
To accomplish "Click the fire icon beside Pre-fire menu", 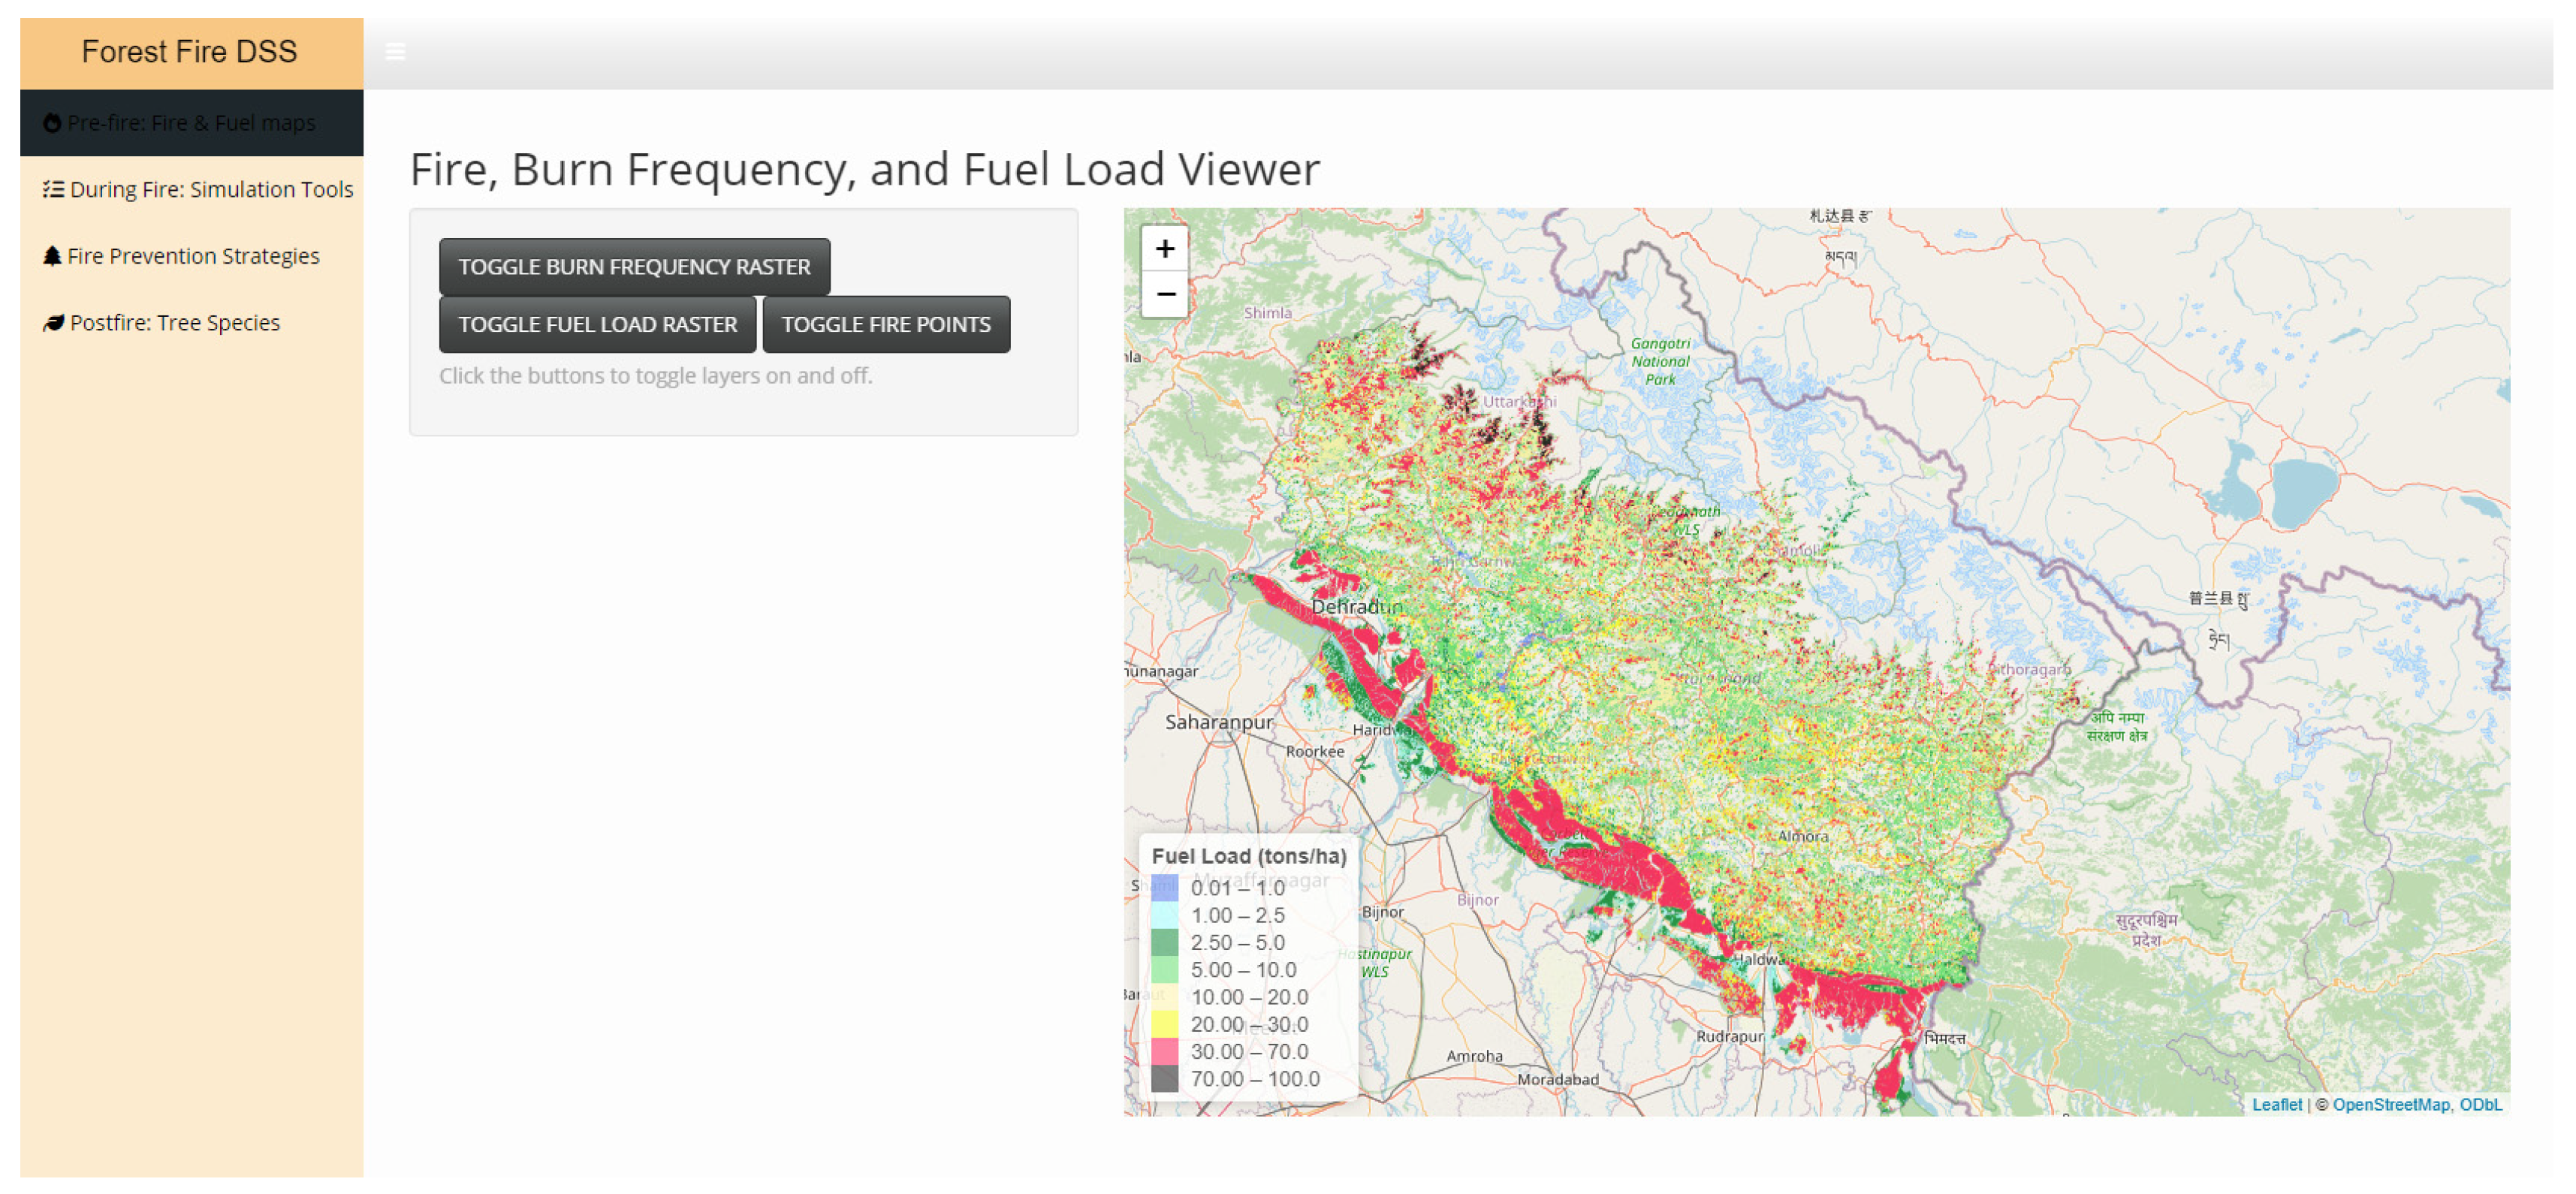I will (52, 123).
